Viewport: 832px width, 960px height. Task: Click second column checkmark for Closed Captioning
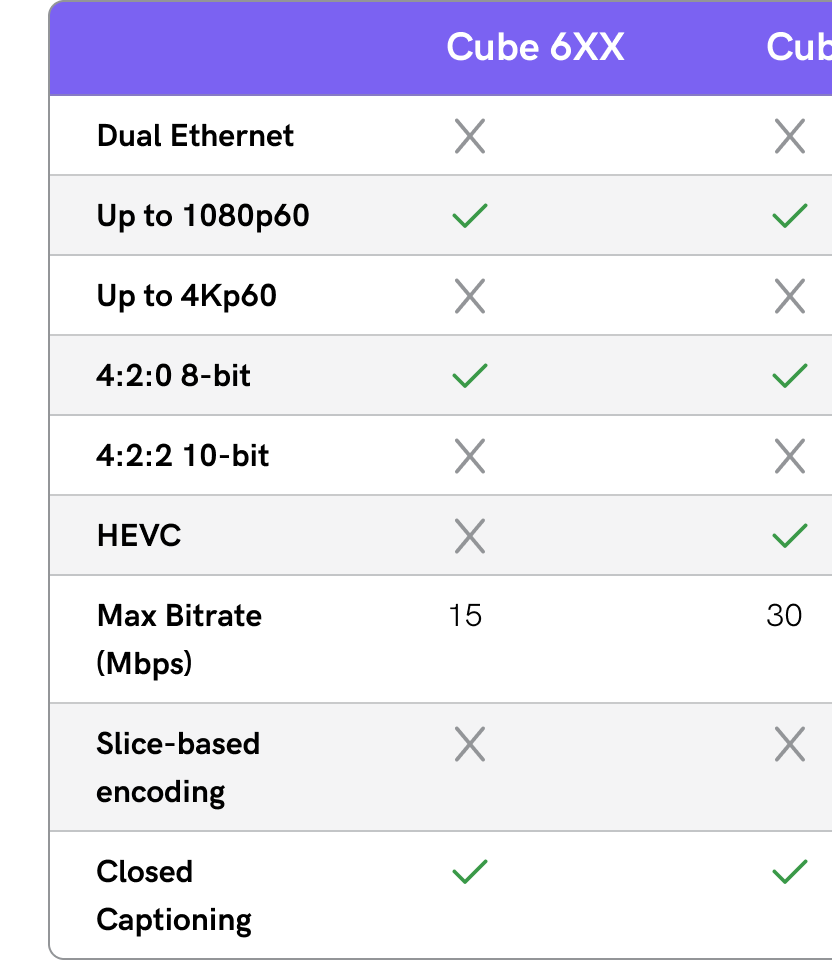789,872
